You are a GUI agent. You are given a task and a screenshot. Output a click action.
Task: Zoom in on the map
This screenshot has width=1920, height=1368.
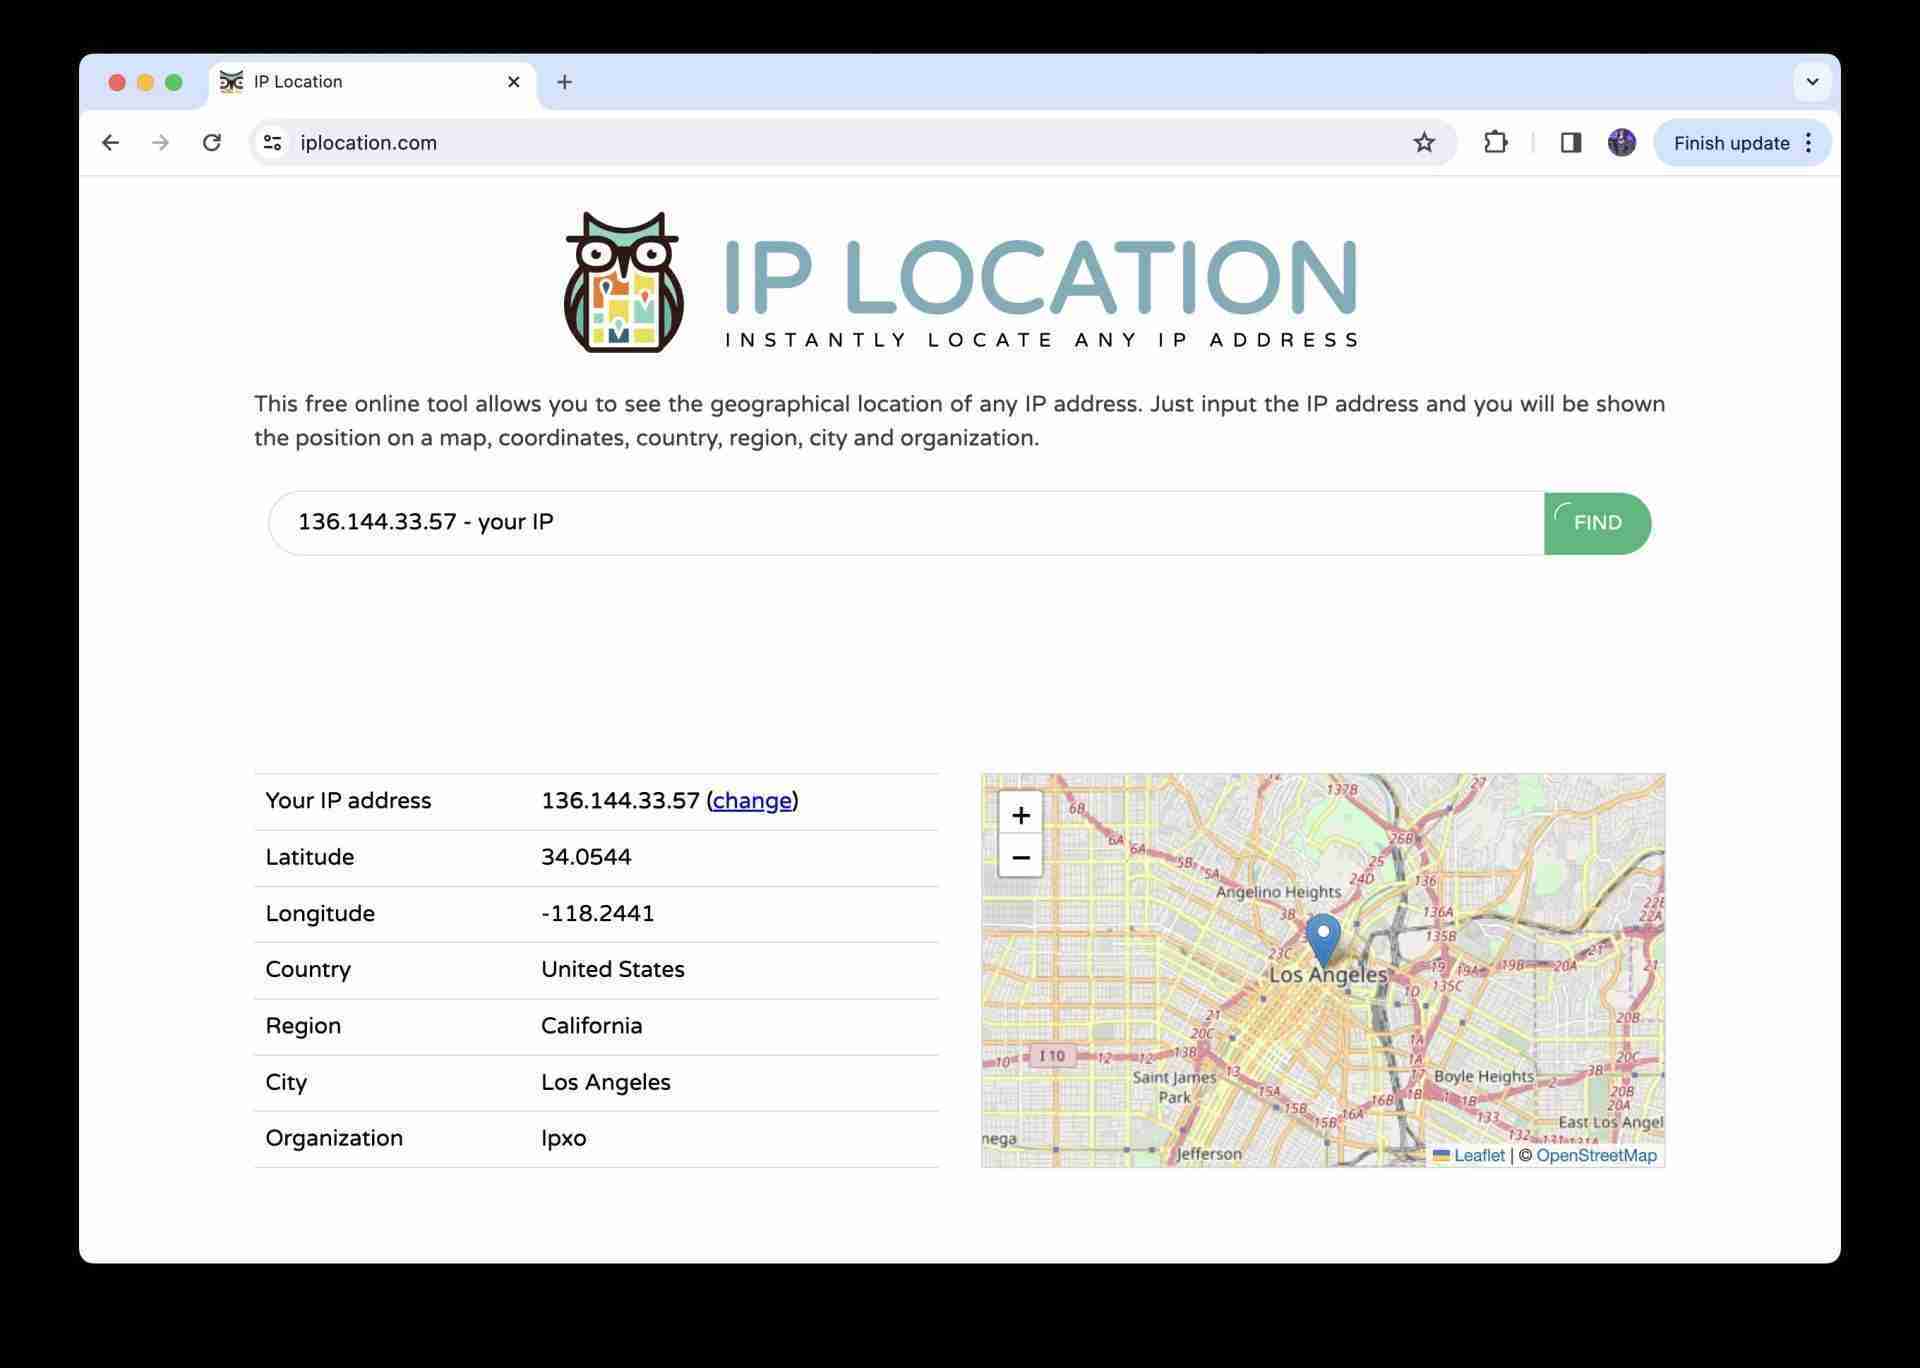pos(1020,815)
